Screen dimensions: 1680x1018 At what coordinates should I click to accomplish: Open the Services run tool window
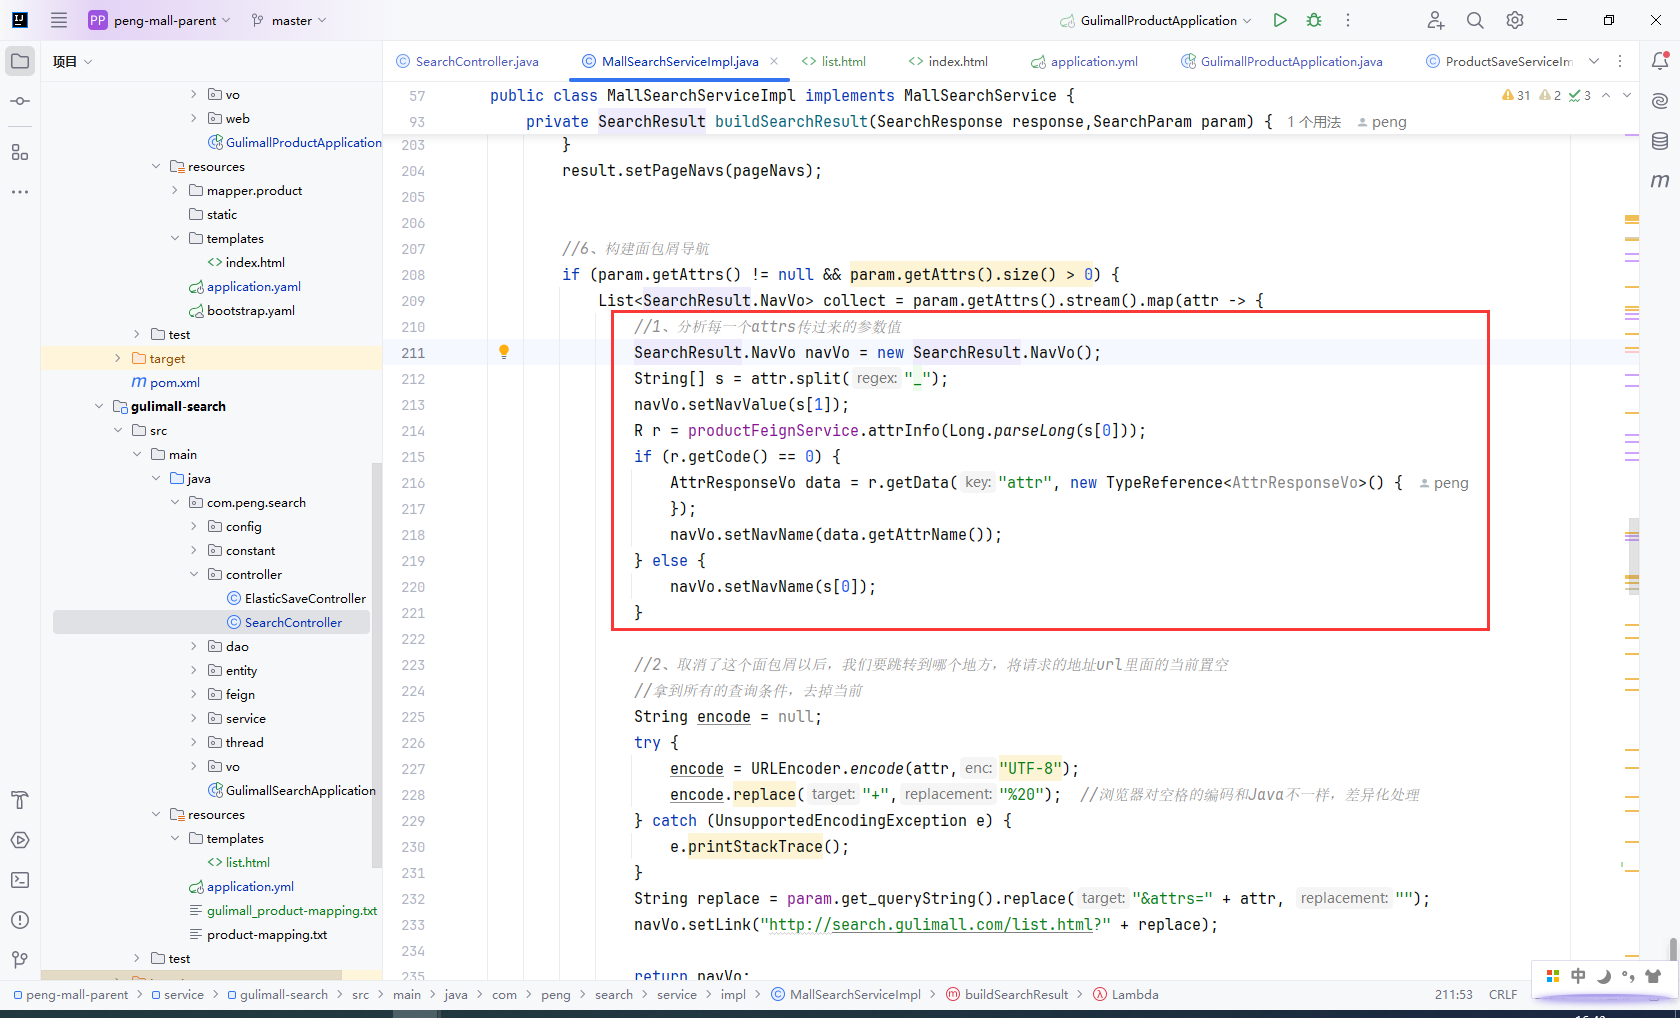tap(20, 840)
